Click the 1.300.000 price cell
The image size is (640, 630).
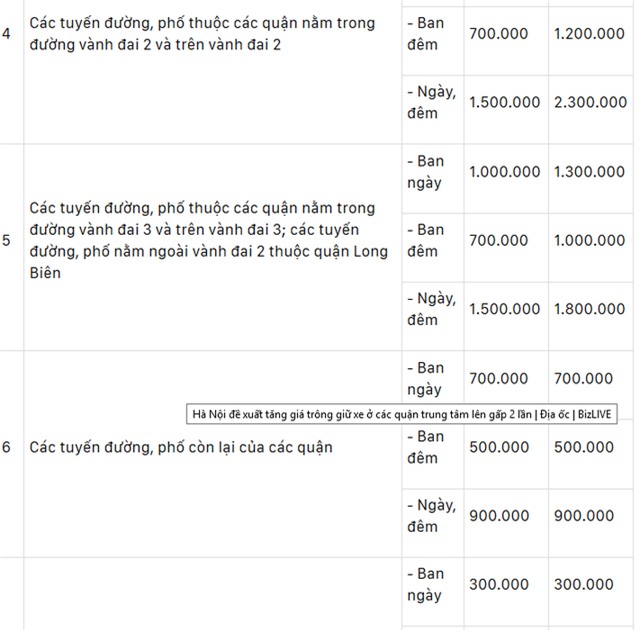(x=590, y=172)
